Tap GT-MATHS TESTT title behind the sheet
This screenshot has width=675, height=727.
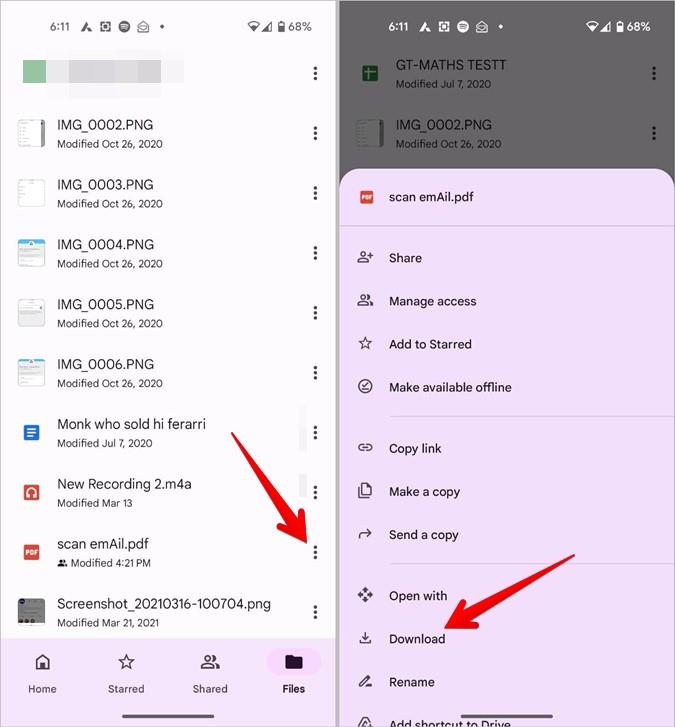[x=451, y=65]
